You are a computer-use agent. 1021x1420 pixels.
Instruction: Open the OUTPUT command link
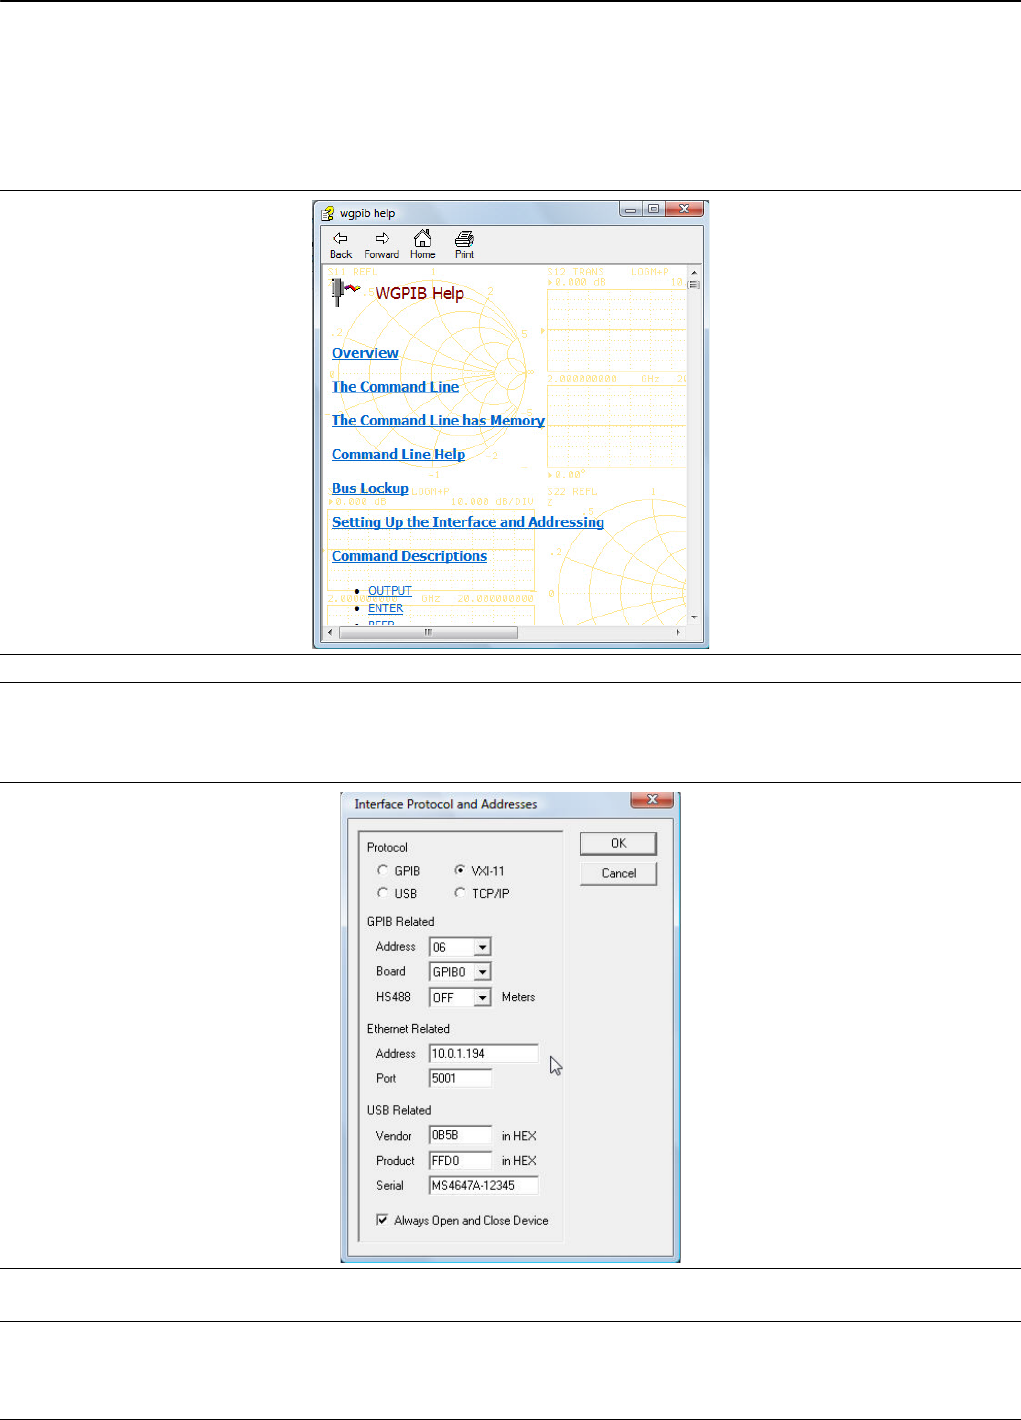(x=389, y=591)
